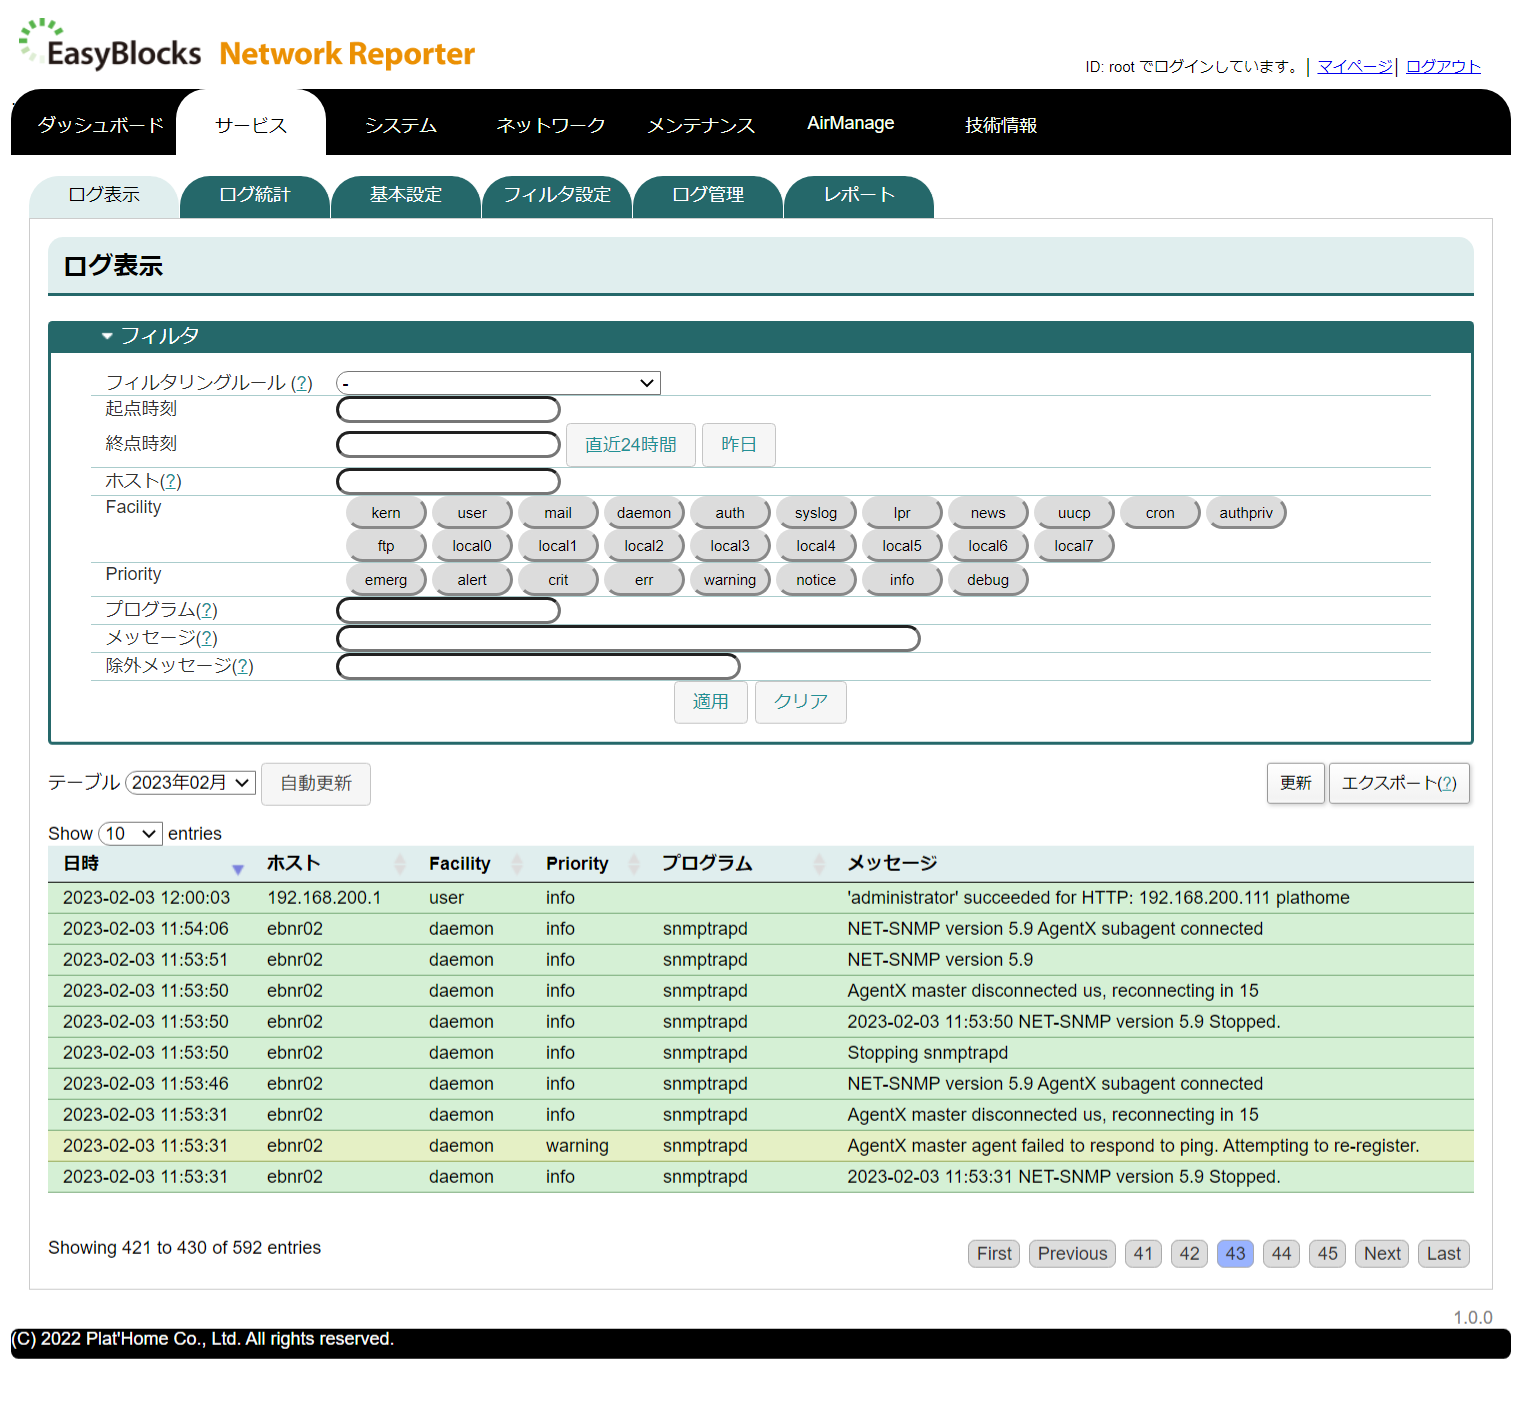
Task: Focus the 終点時刻 input field
Action: click(x=448, y=444)
